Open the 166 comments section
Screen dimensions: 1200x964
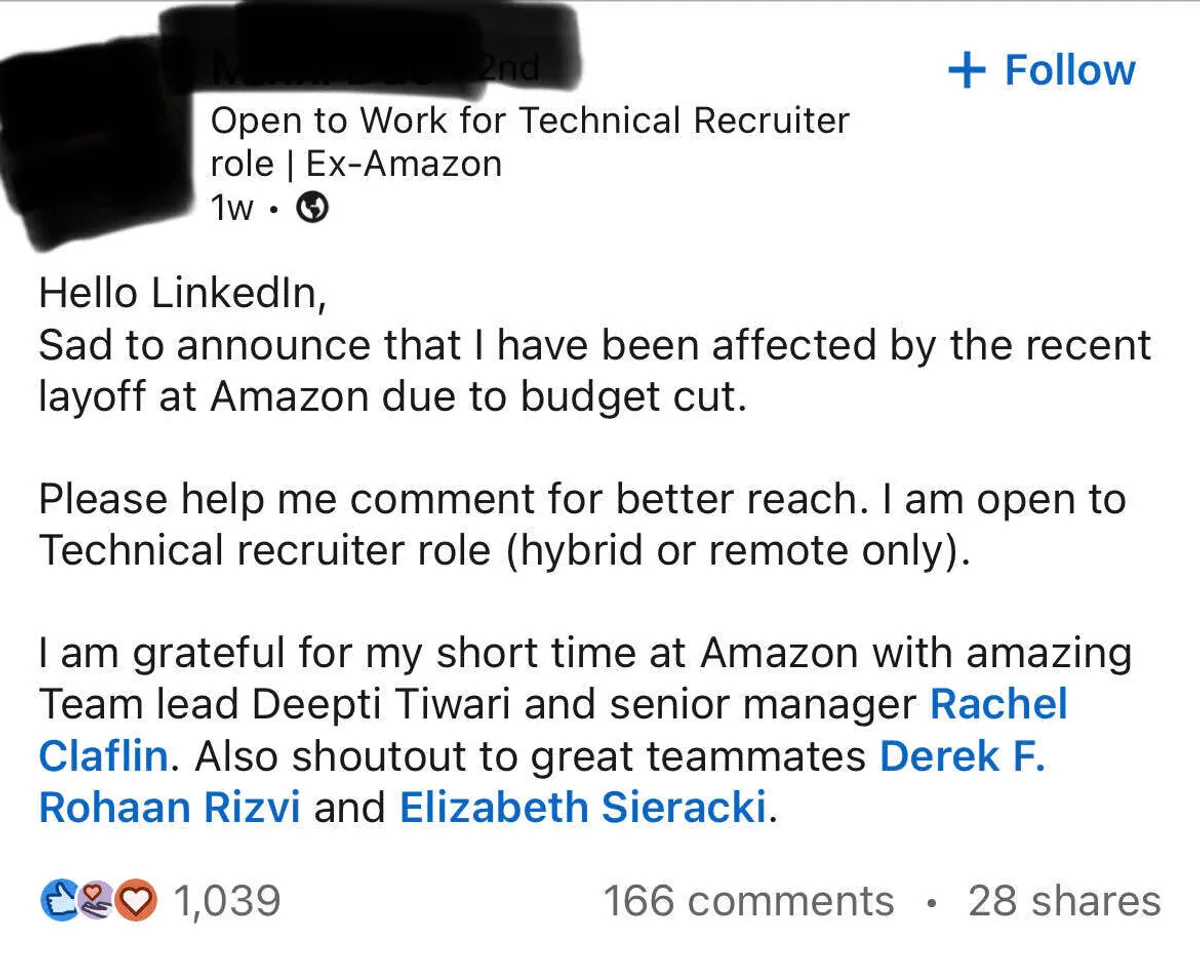[x=748, y=901]
